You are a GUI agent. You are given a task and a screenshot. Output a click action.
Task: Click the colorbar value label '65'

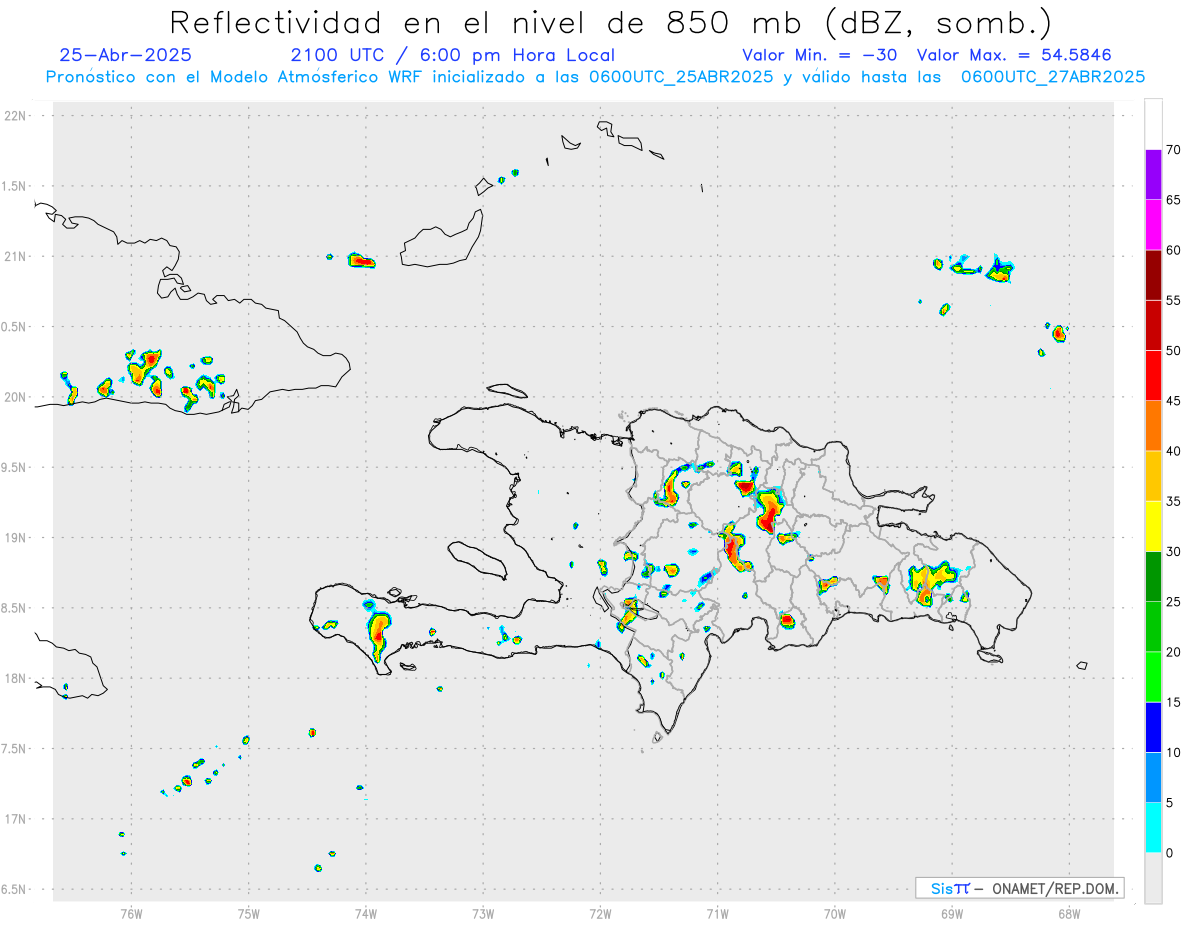1173,200
